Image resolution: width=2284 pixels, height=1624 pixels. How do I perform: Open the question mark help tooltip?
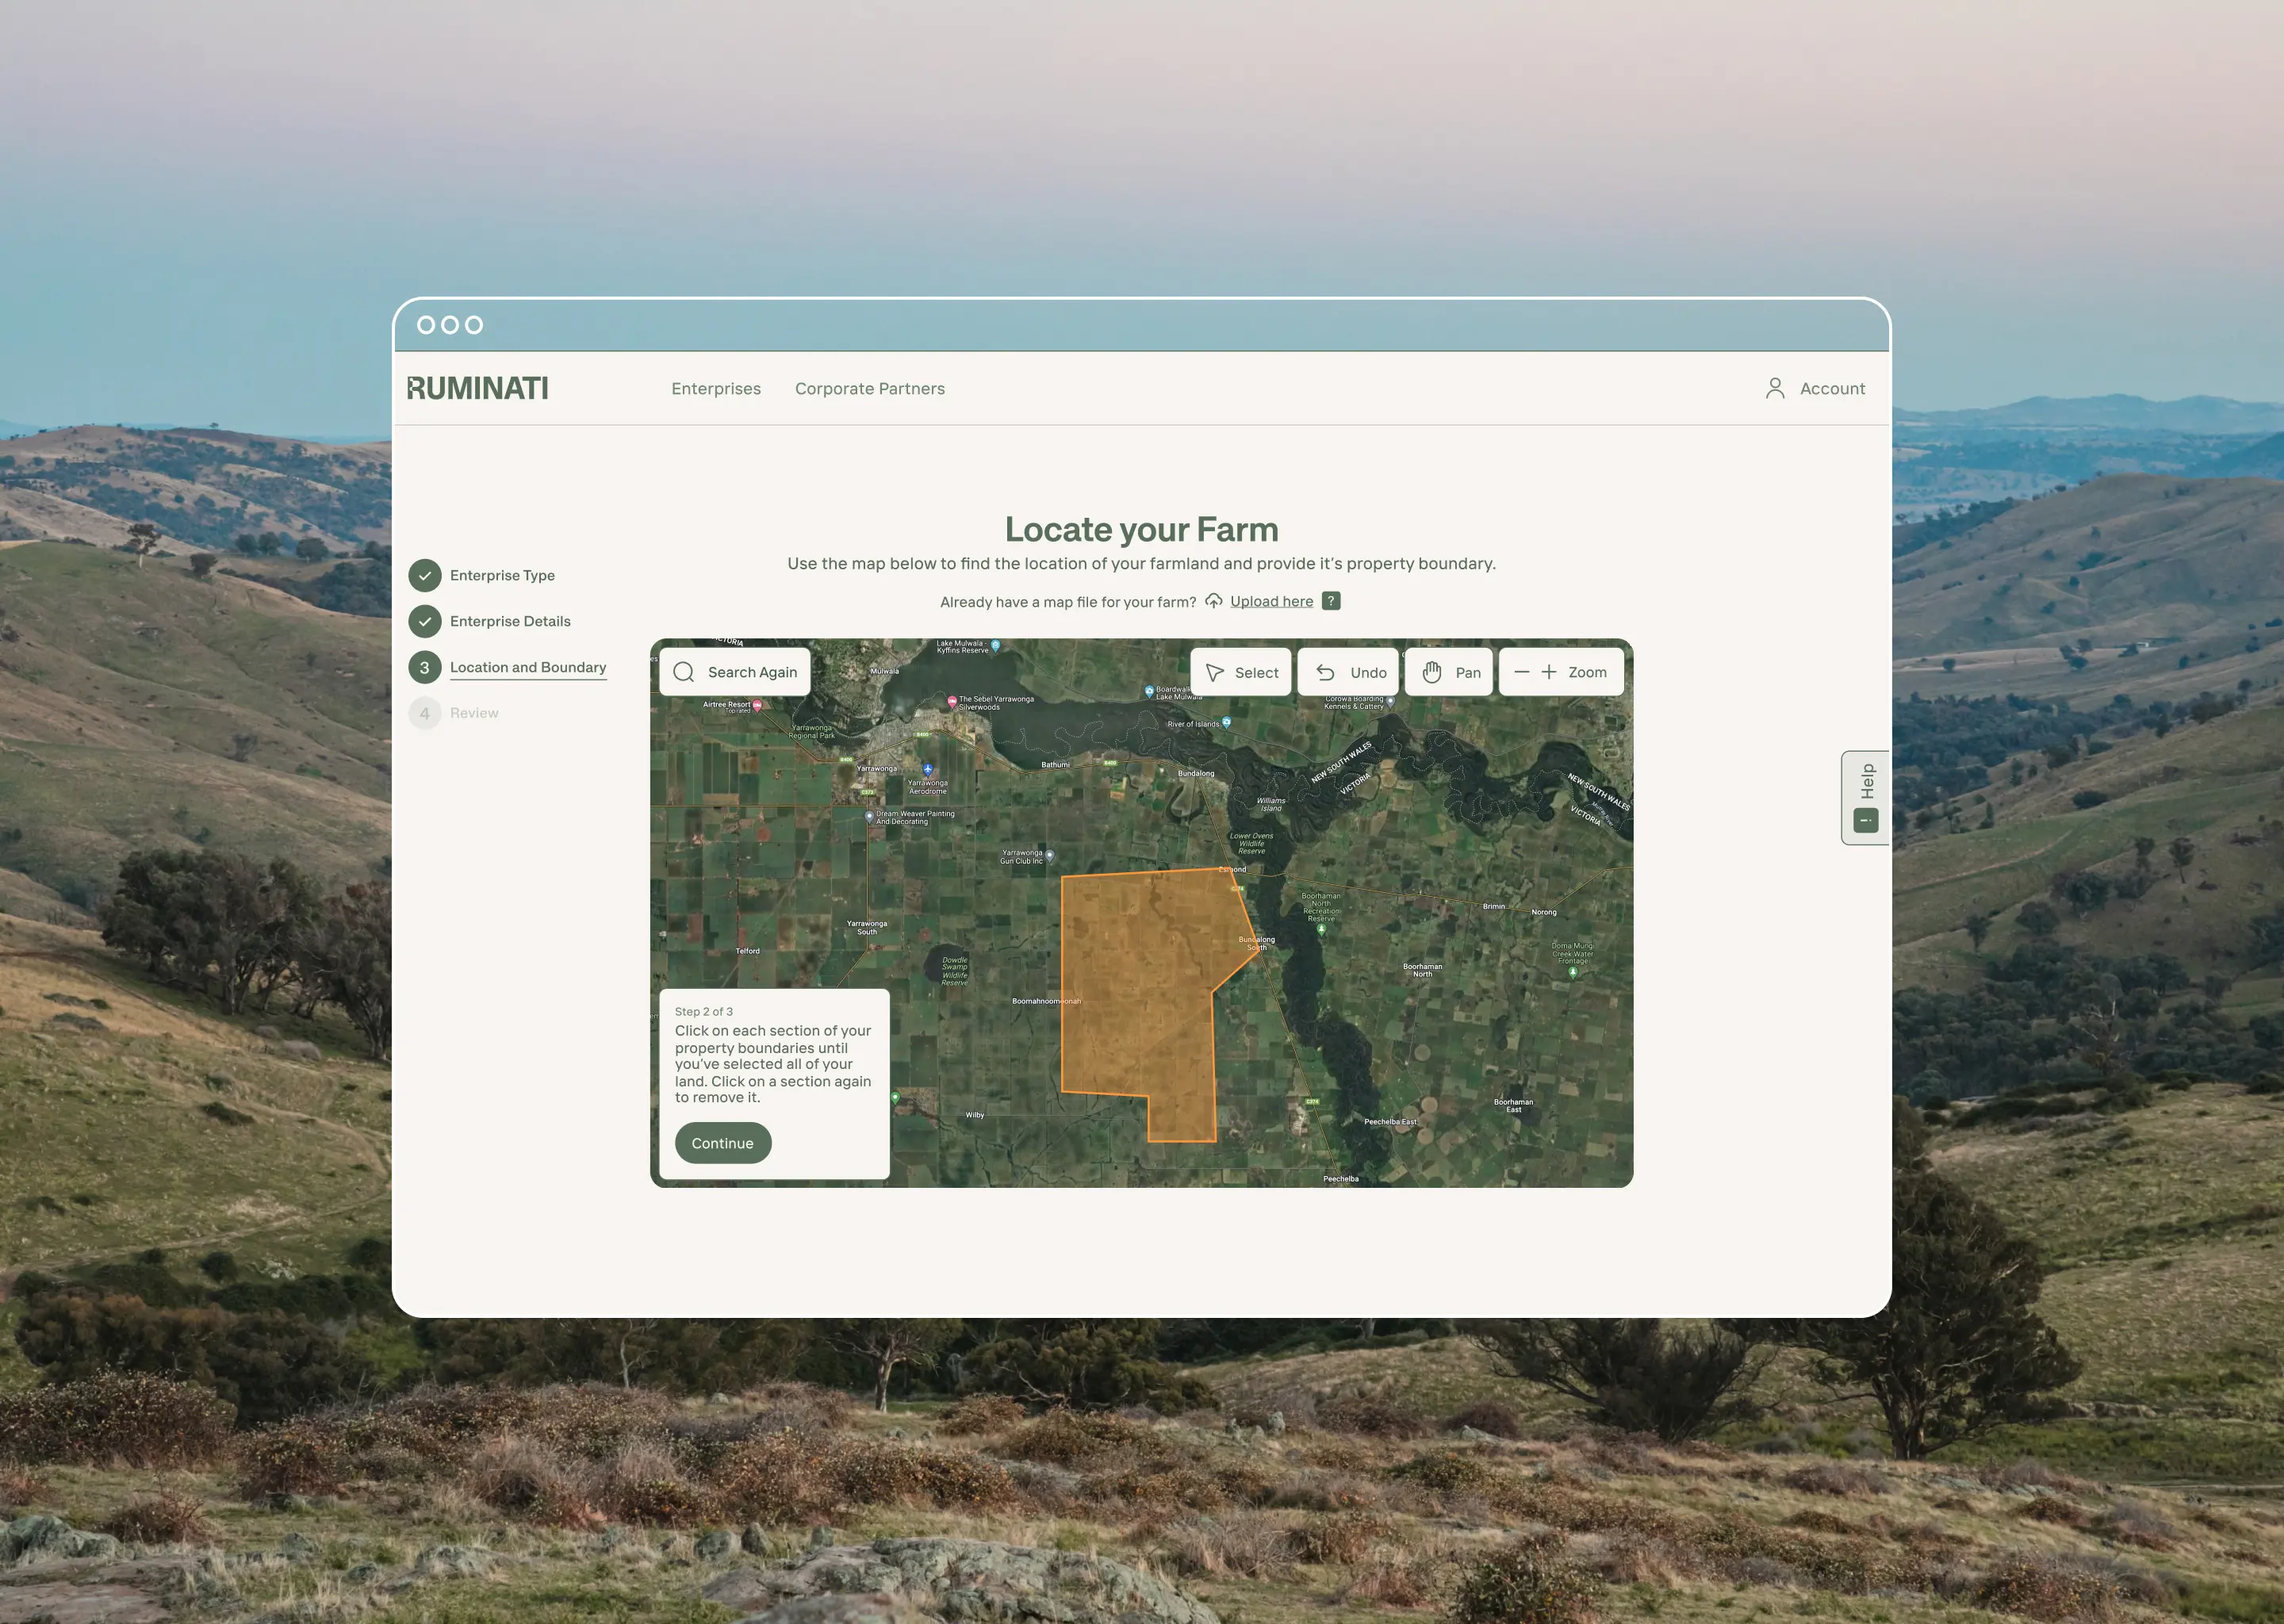[x=1330, y=601]
